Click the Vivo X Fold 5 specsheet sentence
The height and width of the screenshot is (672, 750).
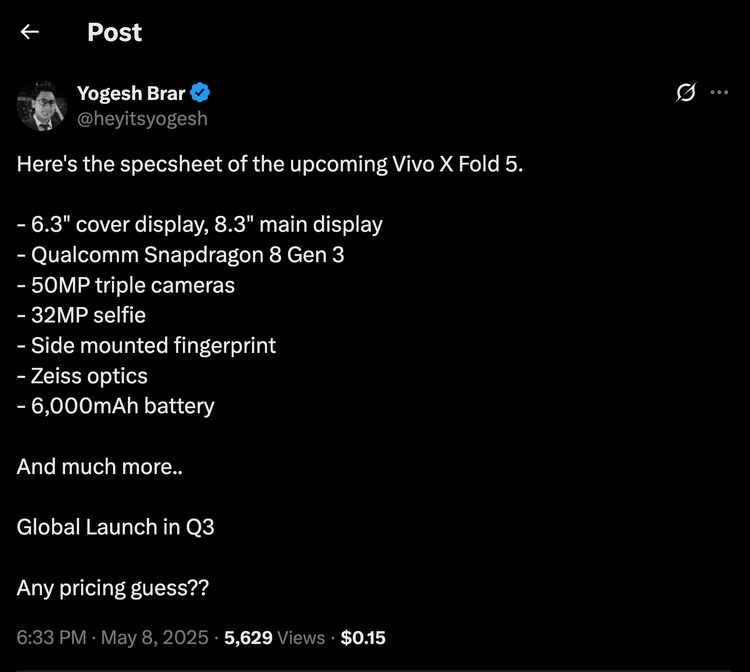tap(270, 164)
